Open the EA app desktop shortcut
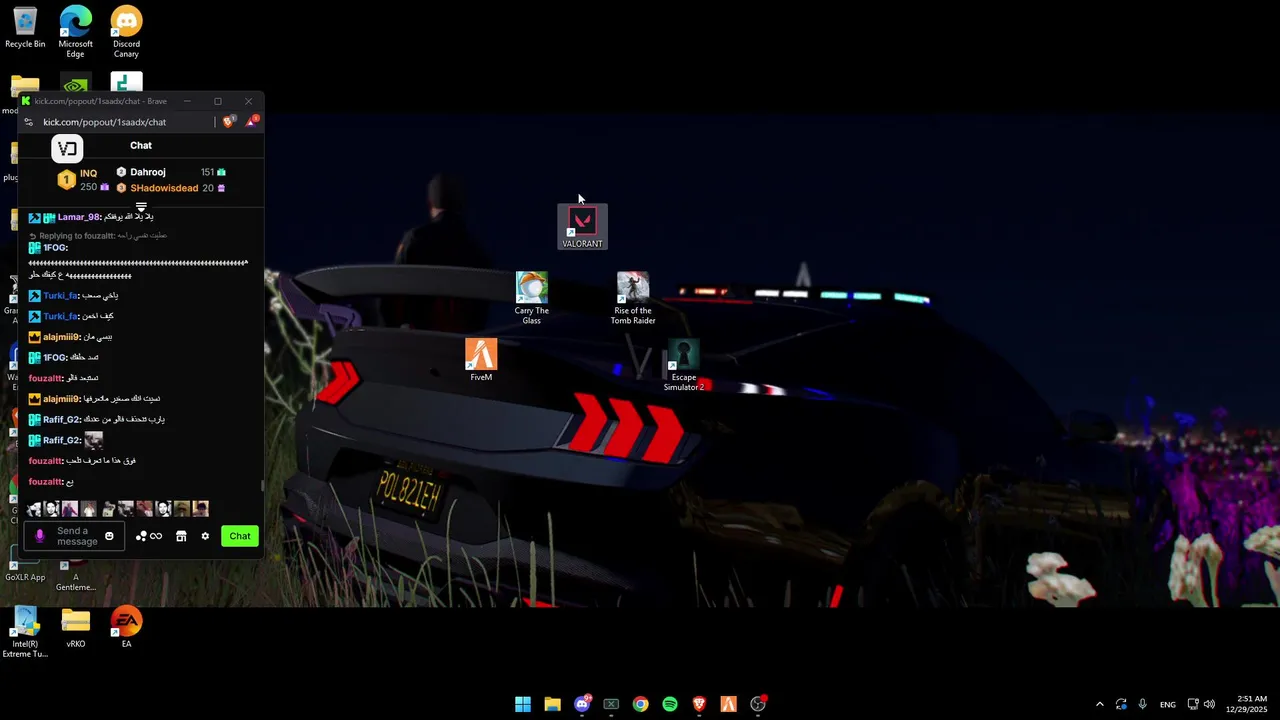1280x720 pixels. [126, 627]
